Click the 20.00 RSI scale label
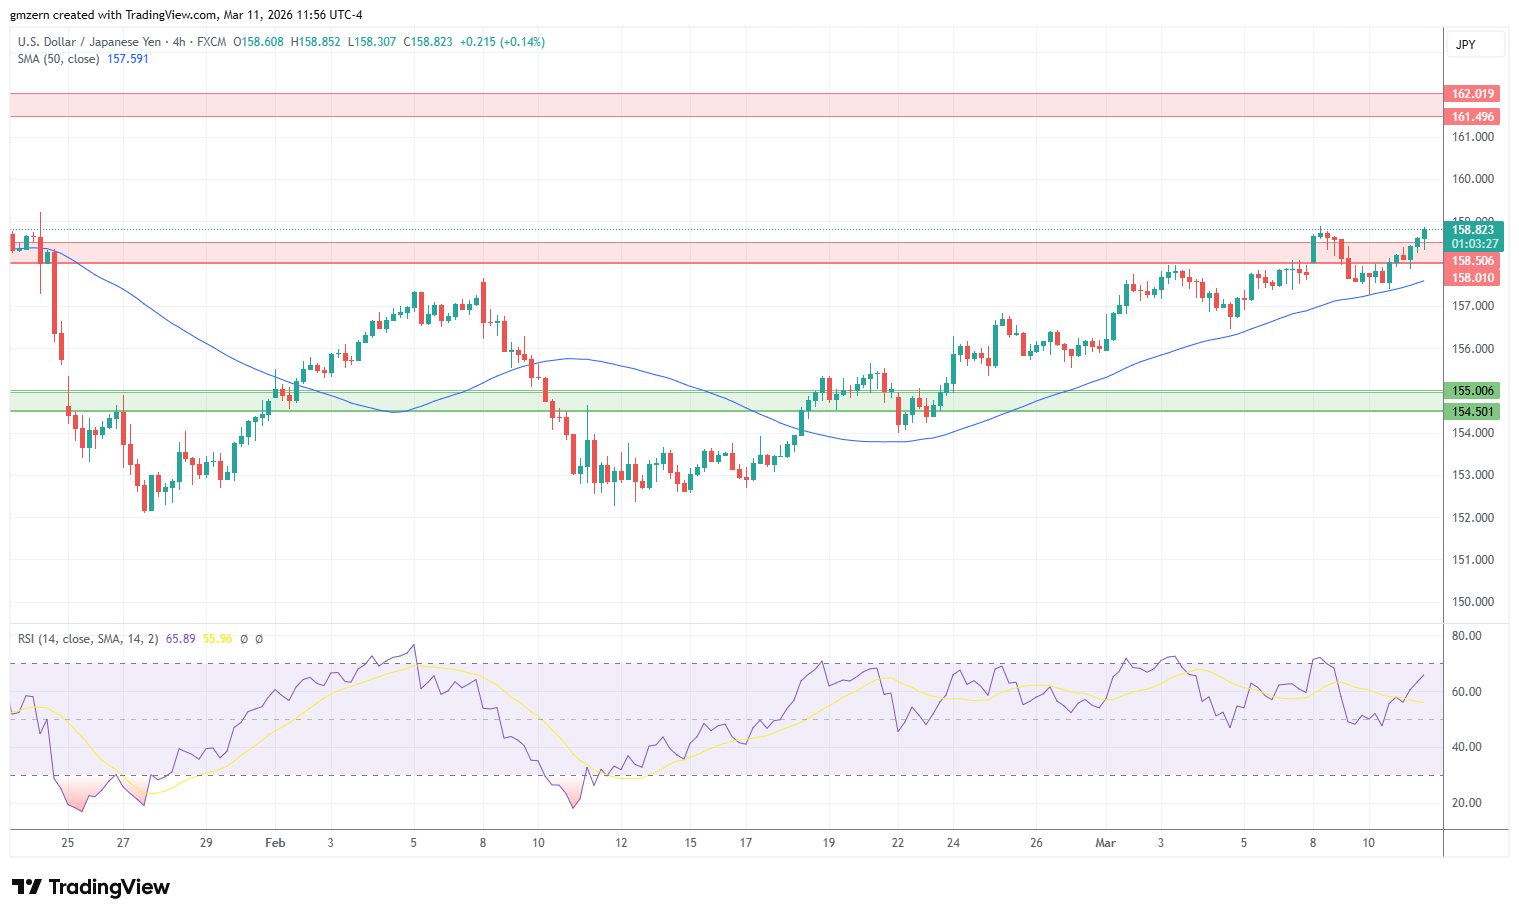This screenshot has height=917, width=1519. pyautogui.click(x=1466, y=803)
